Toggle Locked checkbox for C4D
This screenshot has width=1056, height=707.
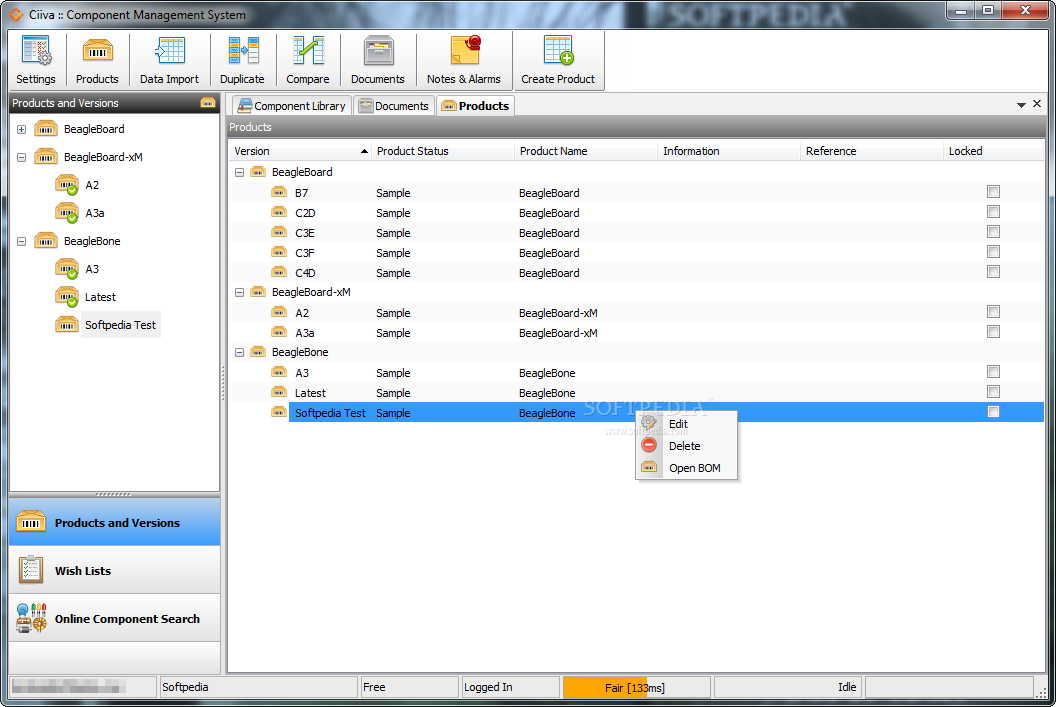pos(993,271)
